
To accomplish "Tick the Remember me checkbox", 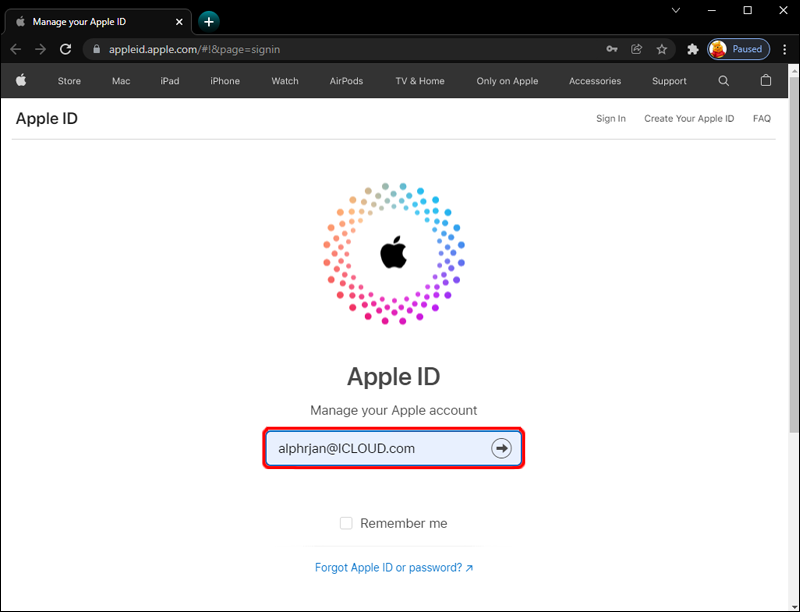I will (346, 523).
